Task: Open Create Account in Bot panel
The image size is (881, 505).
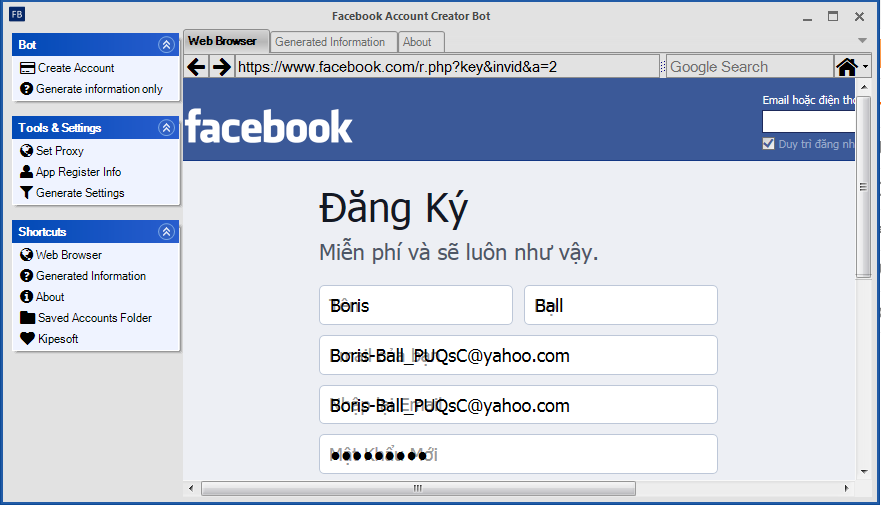Action: click(76, 68)
